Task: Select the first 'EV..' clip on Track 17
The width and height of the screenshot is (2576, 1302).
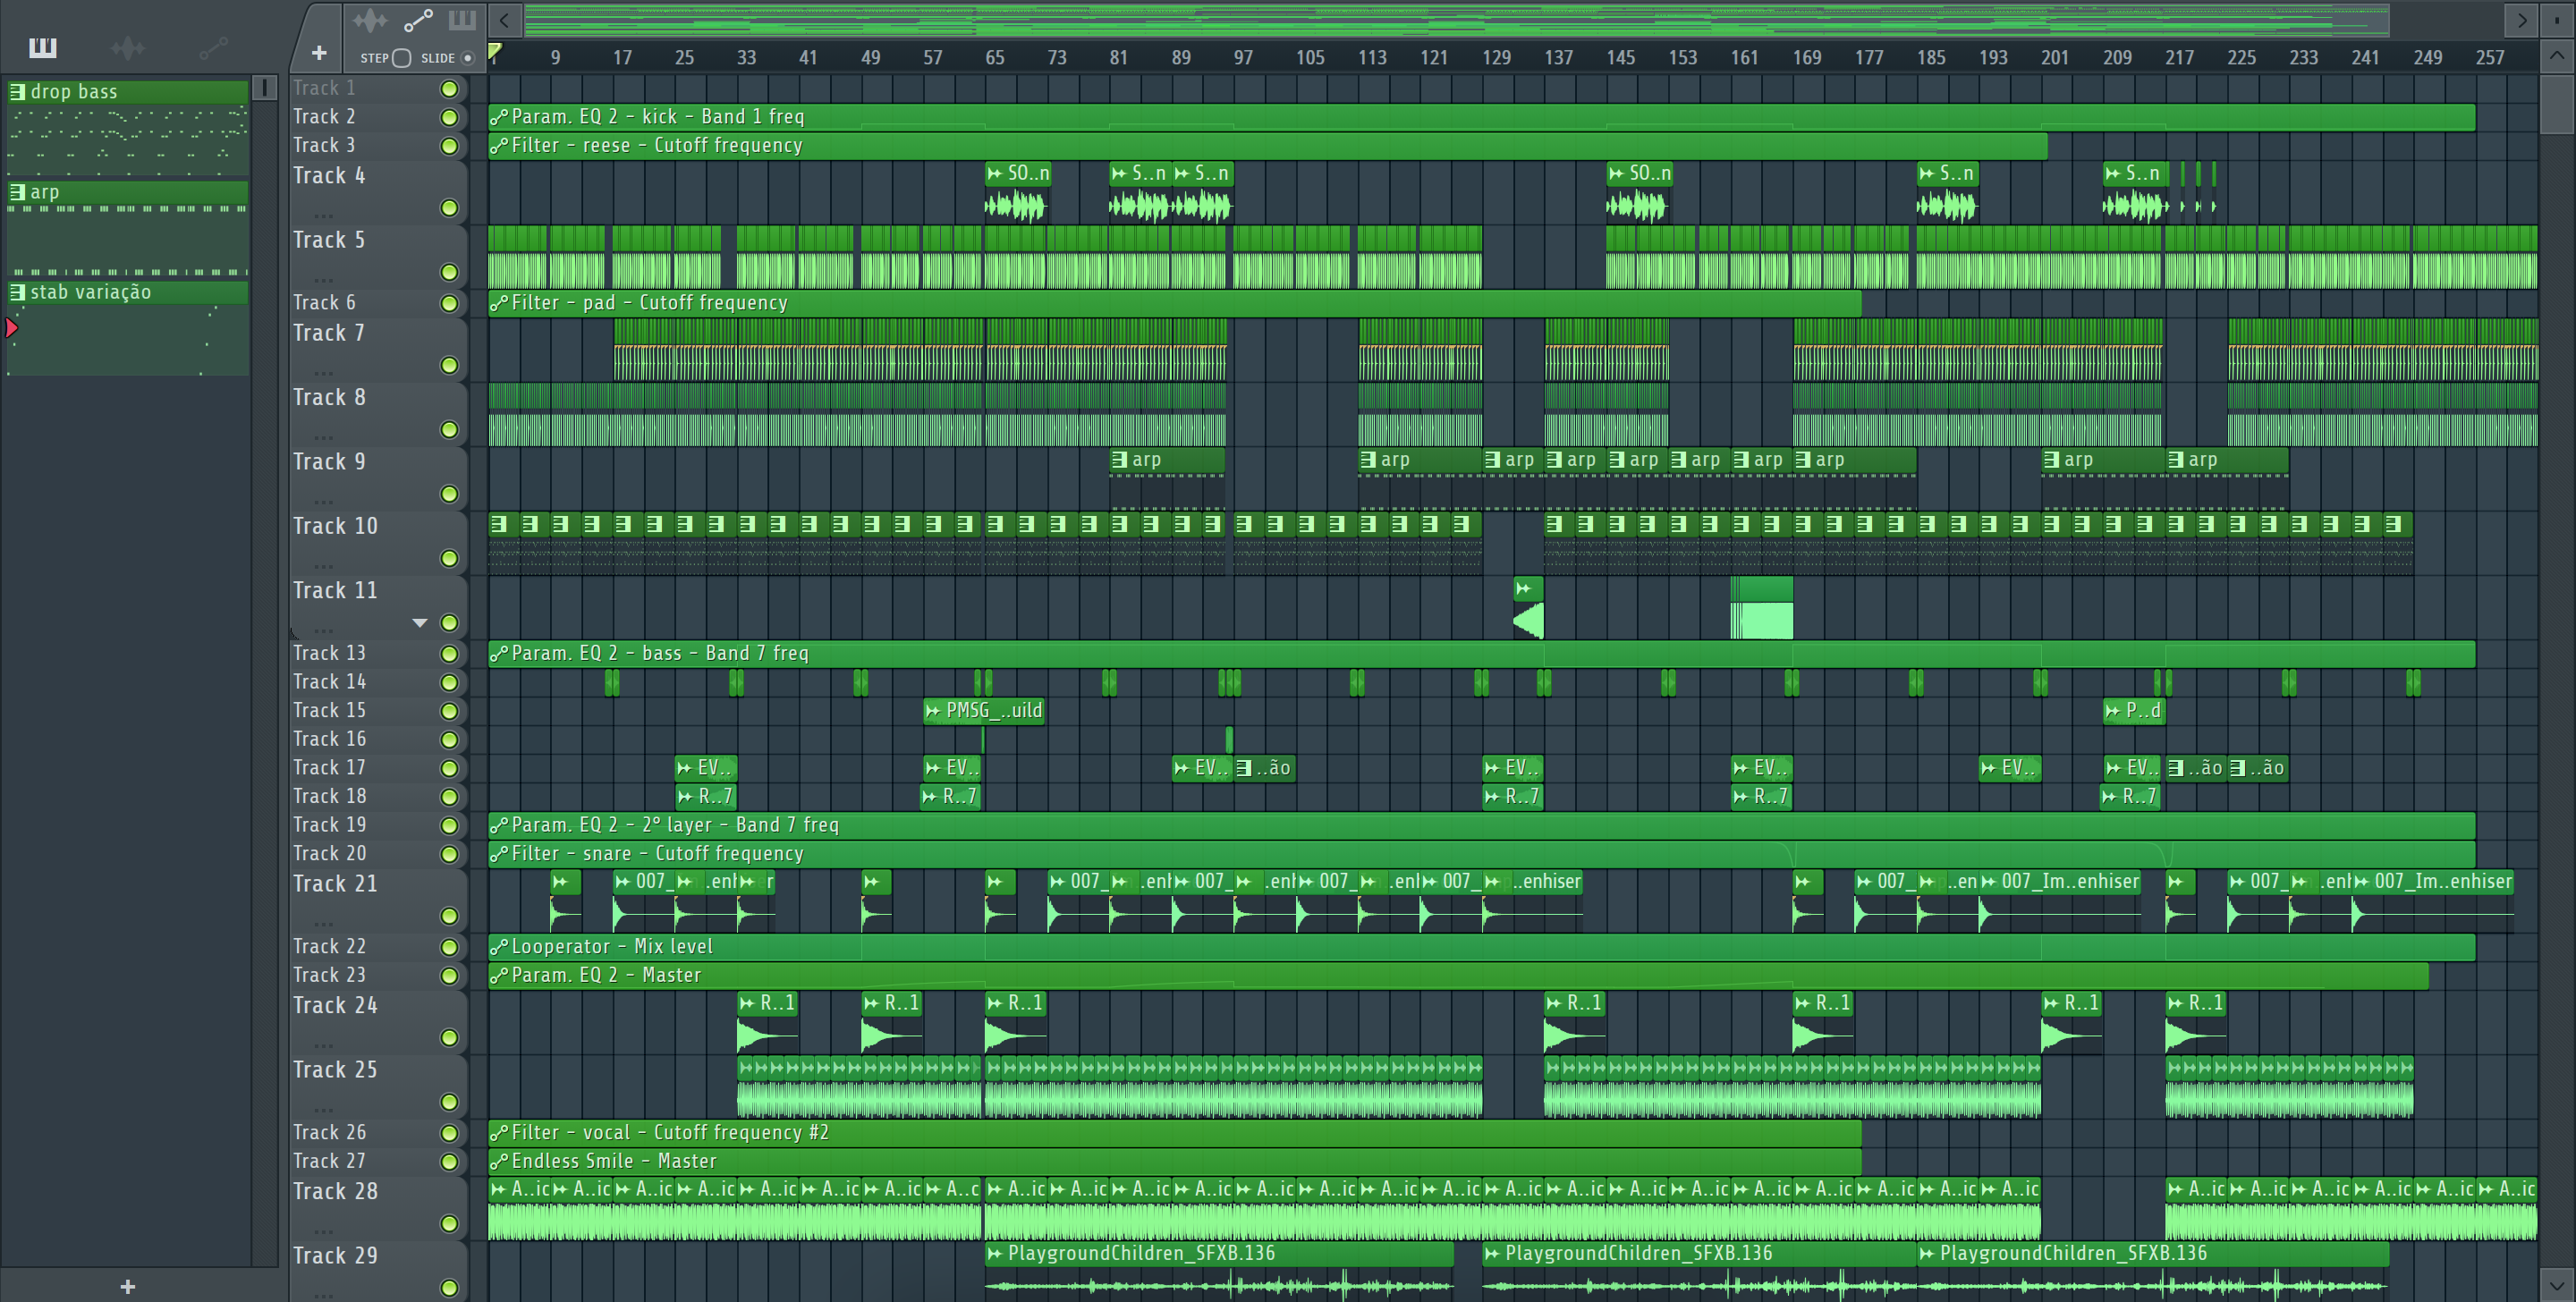Action: click(x=706, y=768)
